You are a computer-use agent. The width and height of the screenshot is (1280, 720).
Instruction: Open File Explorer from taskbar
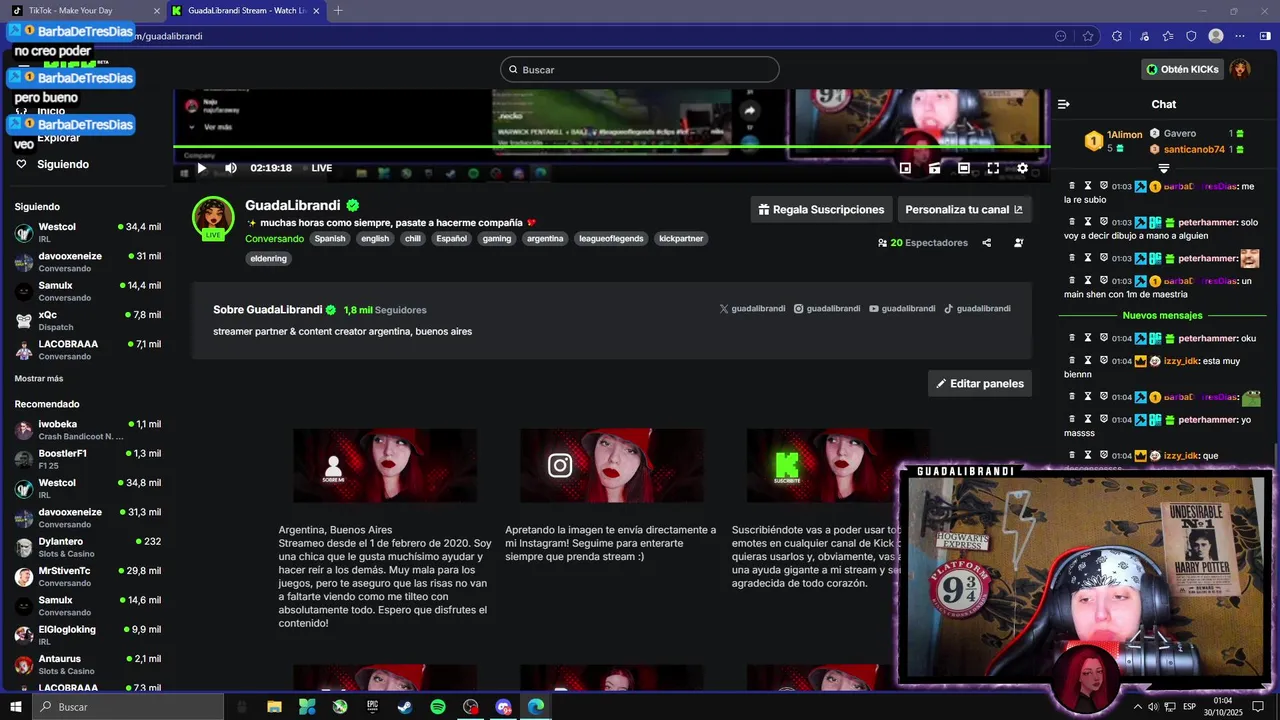click(274, 707)
